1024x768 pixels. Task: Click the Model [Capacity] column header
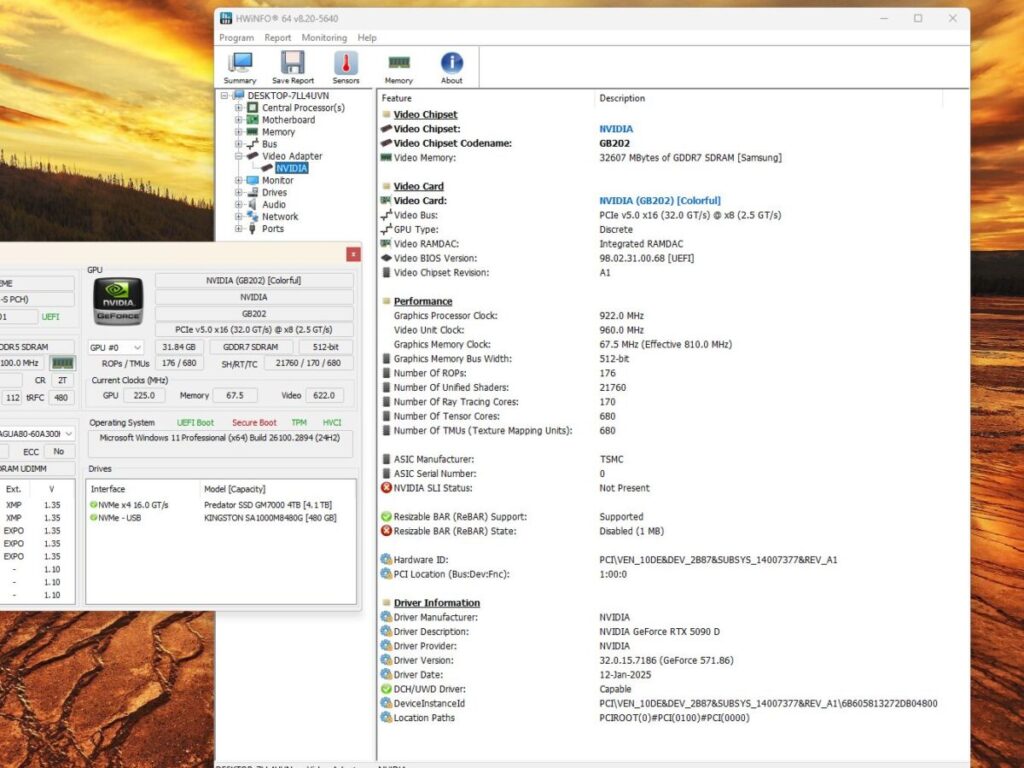[234, 489]
